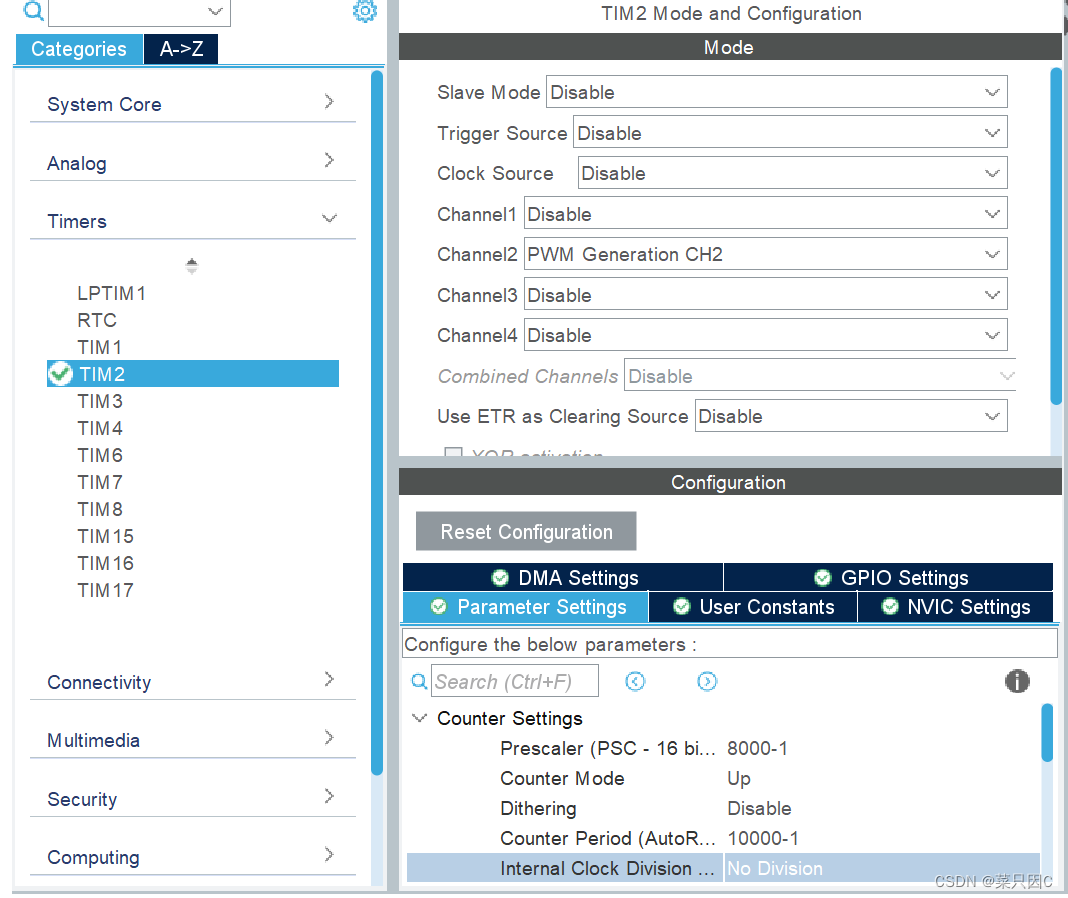Switch to the Categories tab
This screenshot has height=898, width=1068.
point(79,49)
